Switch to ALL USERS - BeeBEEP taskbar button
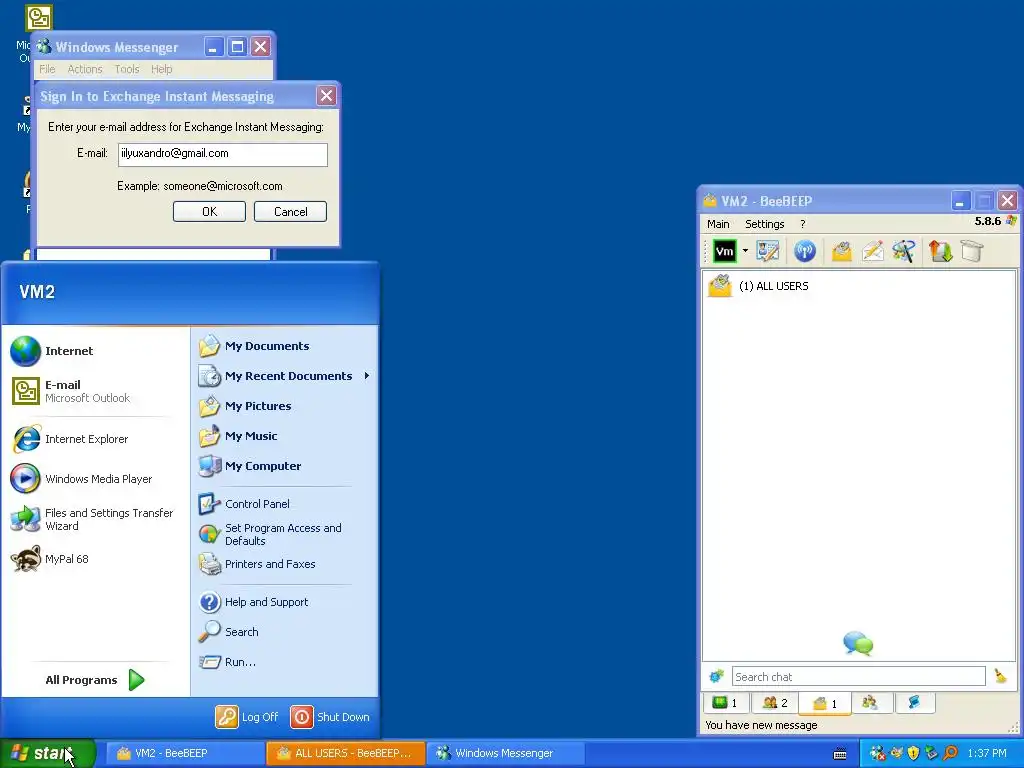 pyautogui.click(x=346, y=753)
